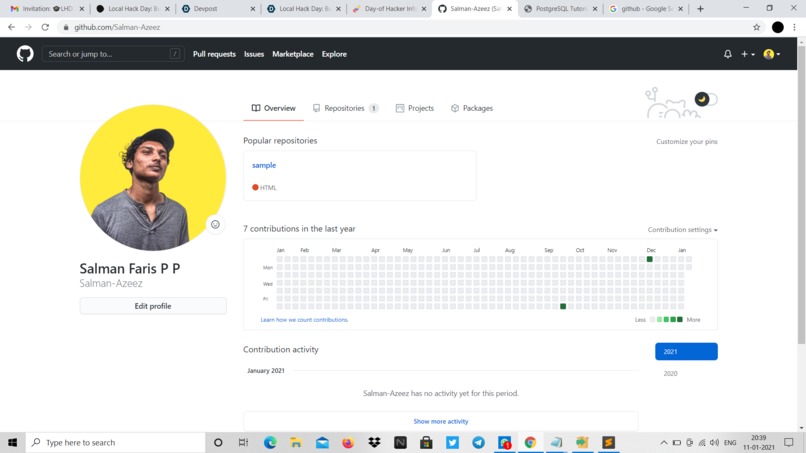Open Mail app from taskbar
This screenshot has height=453, width=806.
pos(322,442)
